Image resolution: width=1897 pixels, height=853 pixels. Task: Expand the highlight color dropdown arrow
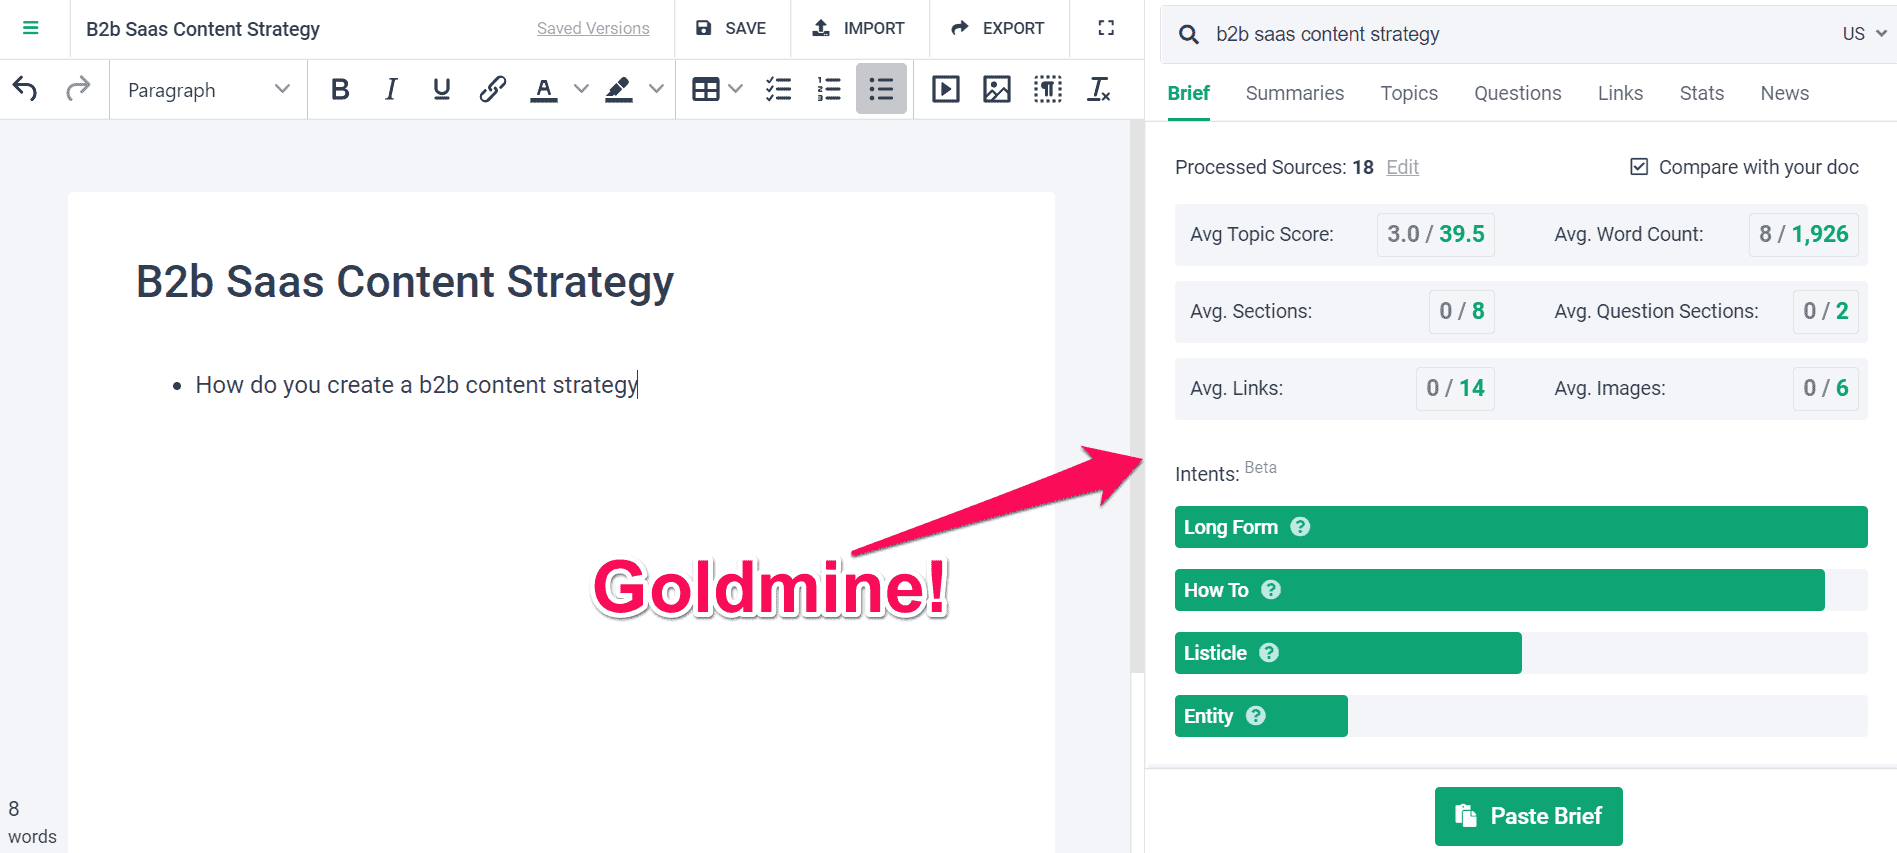point(656,90)
